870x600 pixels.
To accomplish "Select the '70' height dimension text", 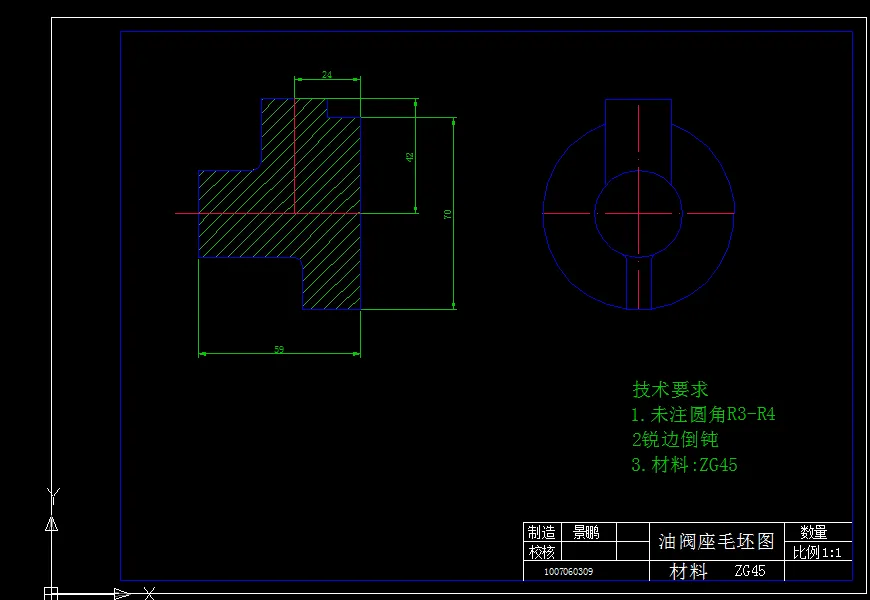I will [x=448, y=214].
